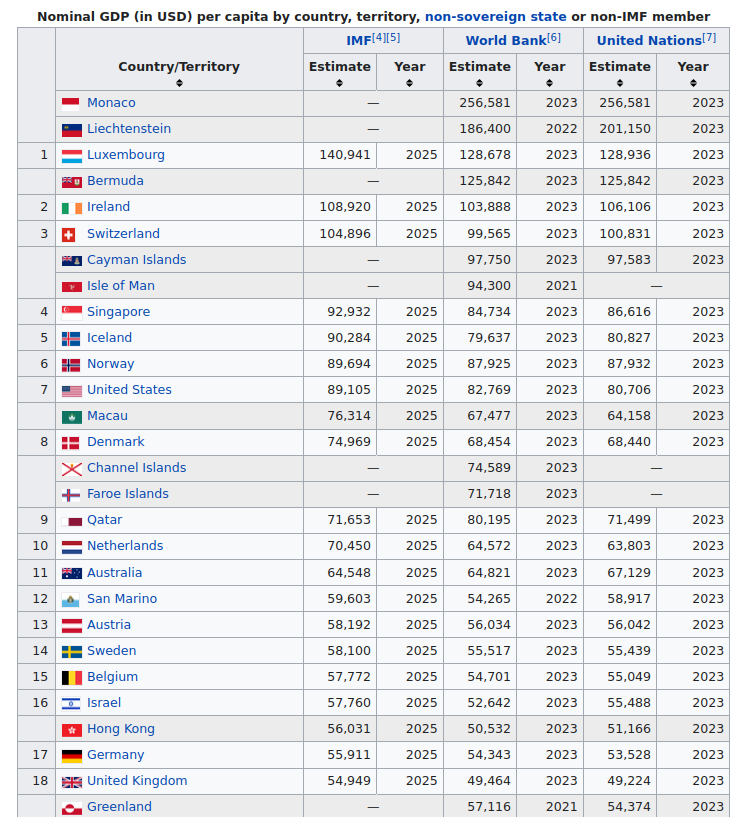The image size is (737, 817).
Task: Click the Channel Islands flag icon
Action: (x=71, y=469)
